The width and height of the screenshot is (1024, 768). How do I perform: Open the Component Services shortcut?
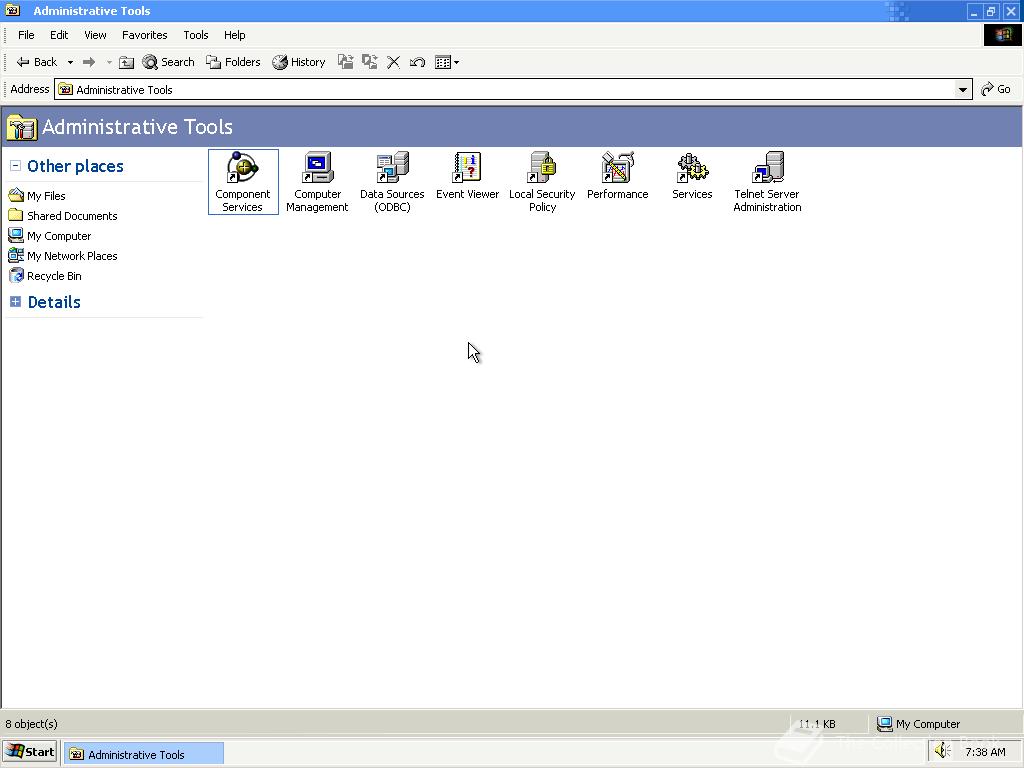(243, 182)
